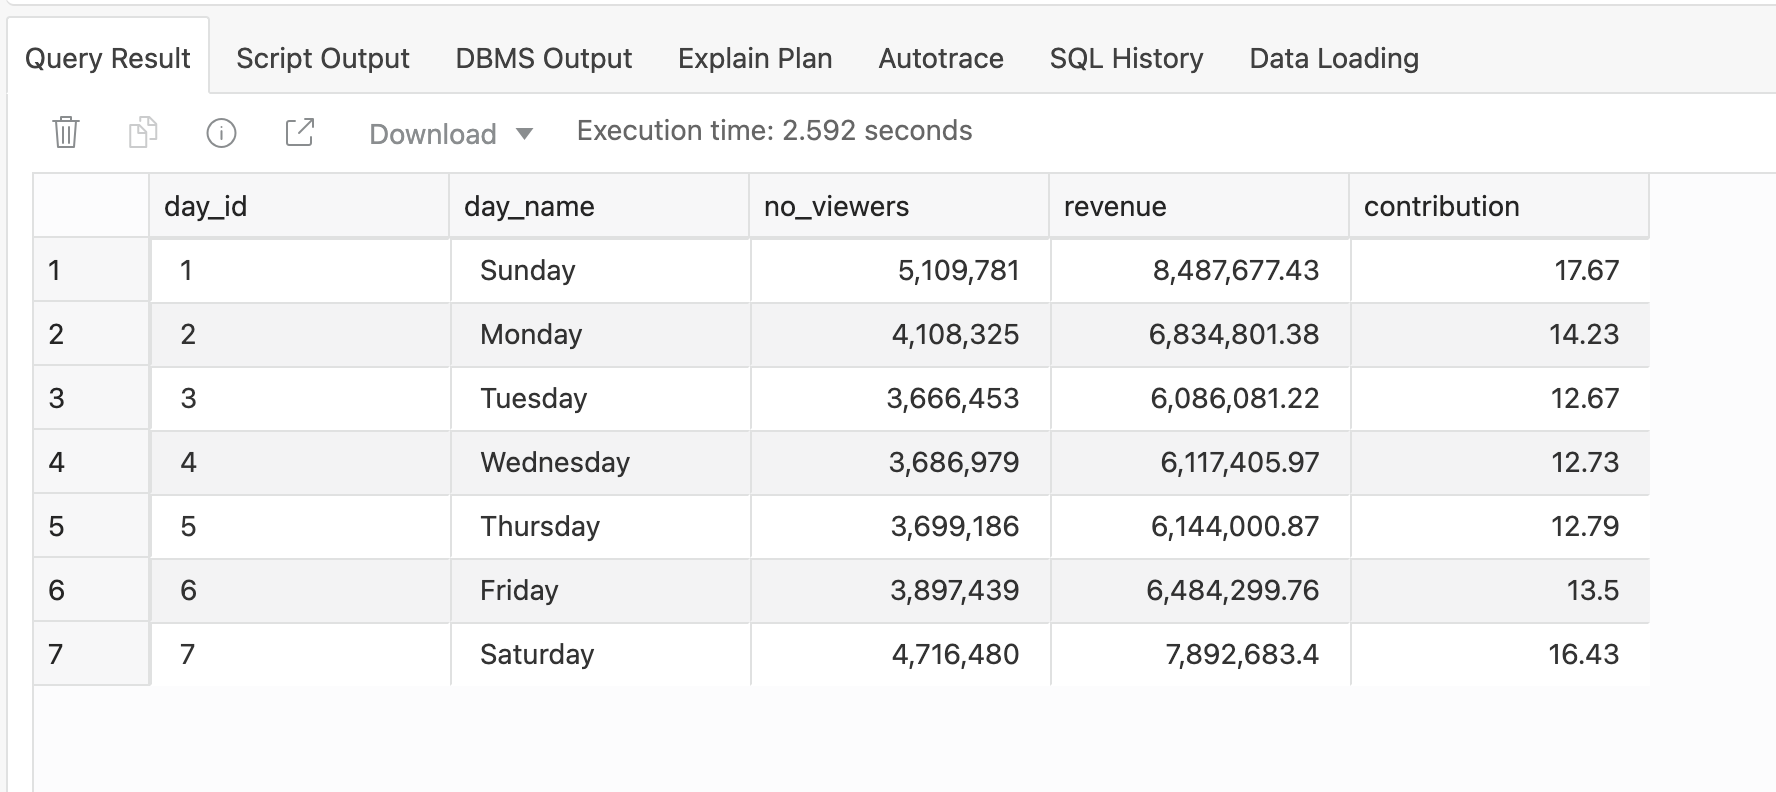Expand the Download dropdown
This screenshot has width=1776, height=792.
[x=451, y=134]
